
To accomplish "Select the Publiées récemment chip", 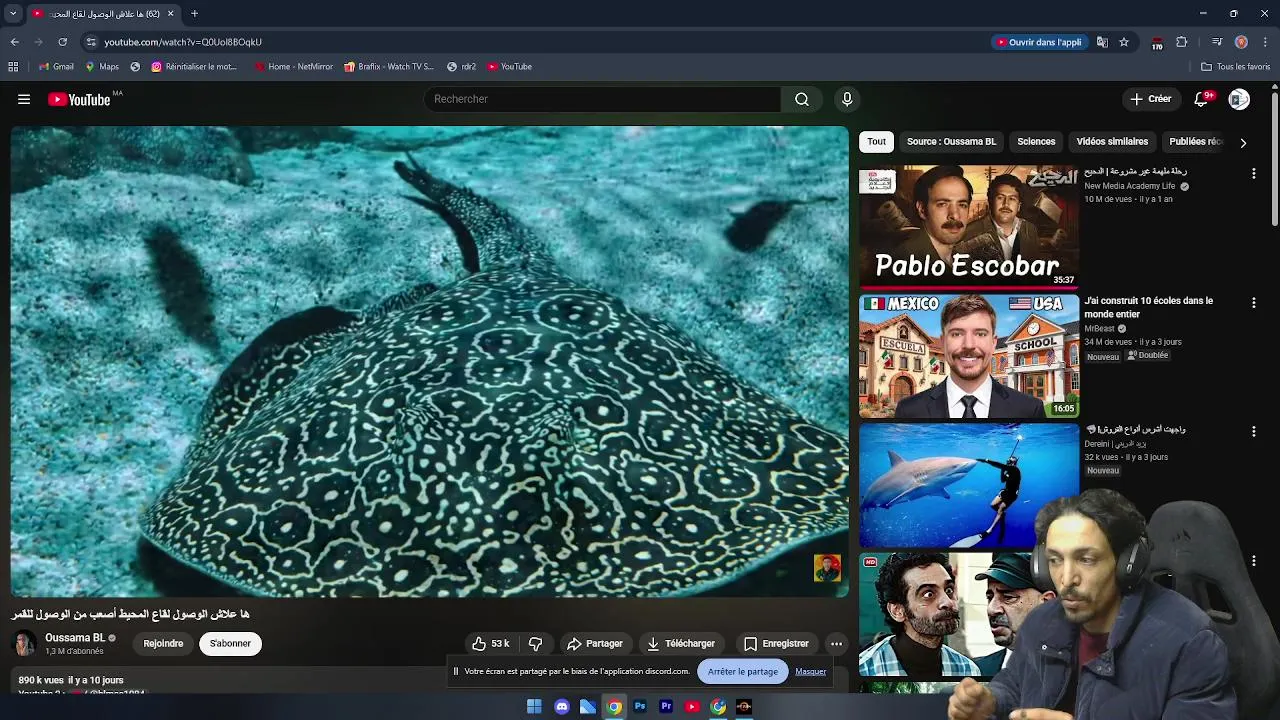I will 1195,142.
